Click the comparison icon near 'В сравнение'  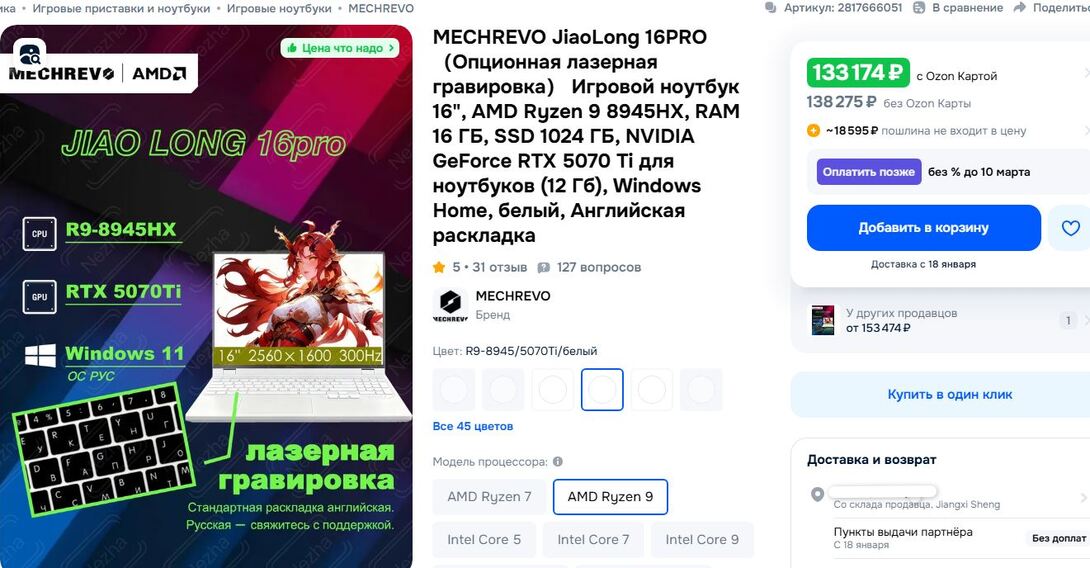919,8
